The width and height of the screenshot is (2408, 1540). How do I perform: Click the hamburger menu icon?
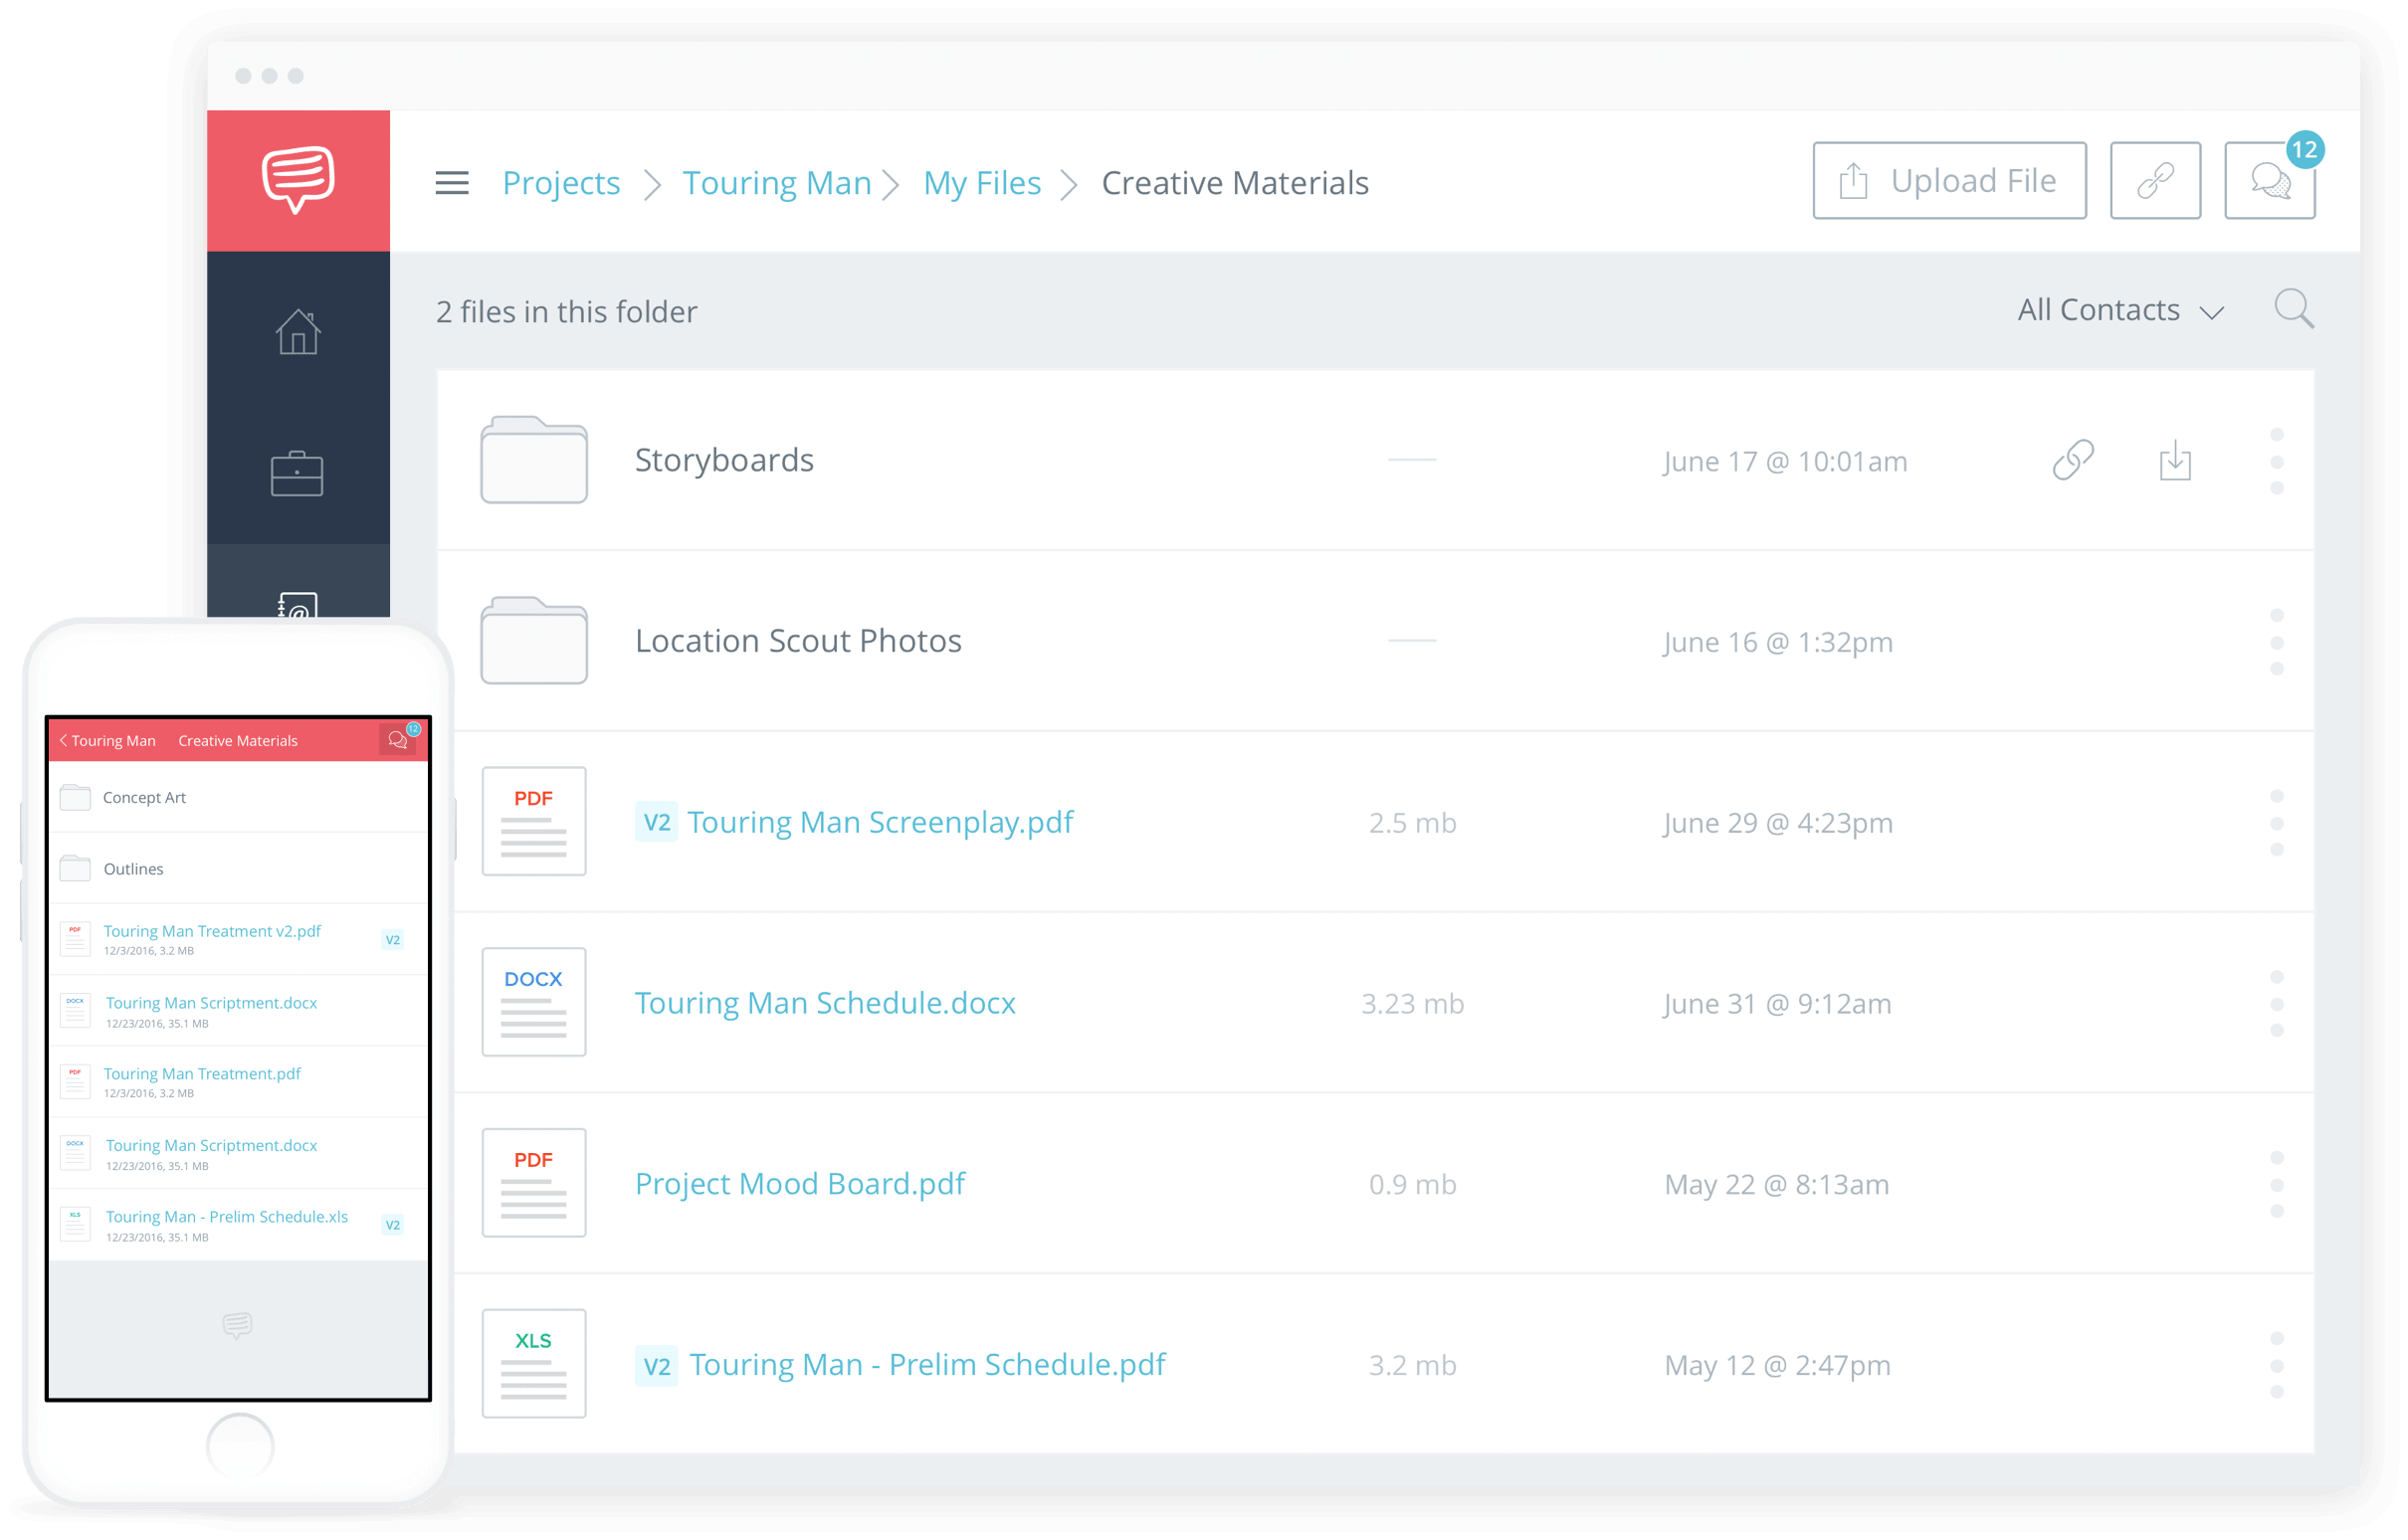453,181
